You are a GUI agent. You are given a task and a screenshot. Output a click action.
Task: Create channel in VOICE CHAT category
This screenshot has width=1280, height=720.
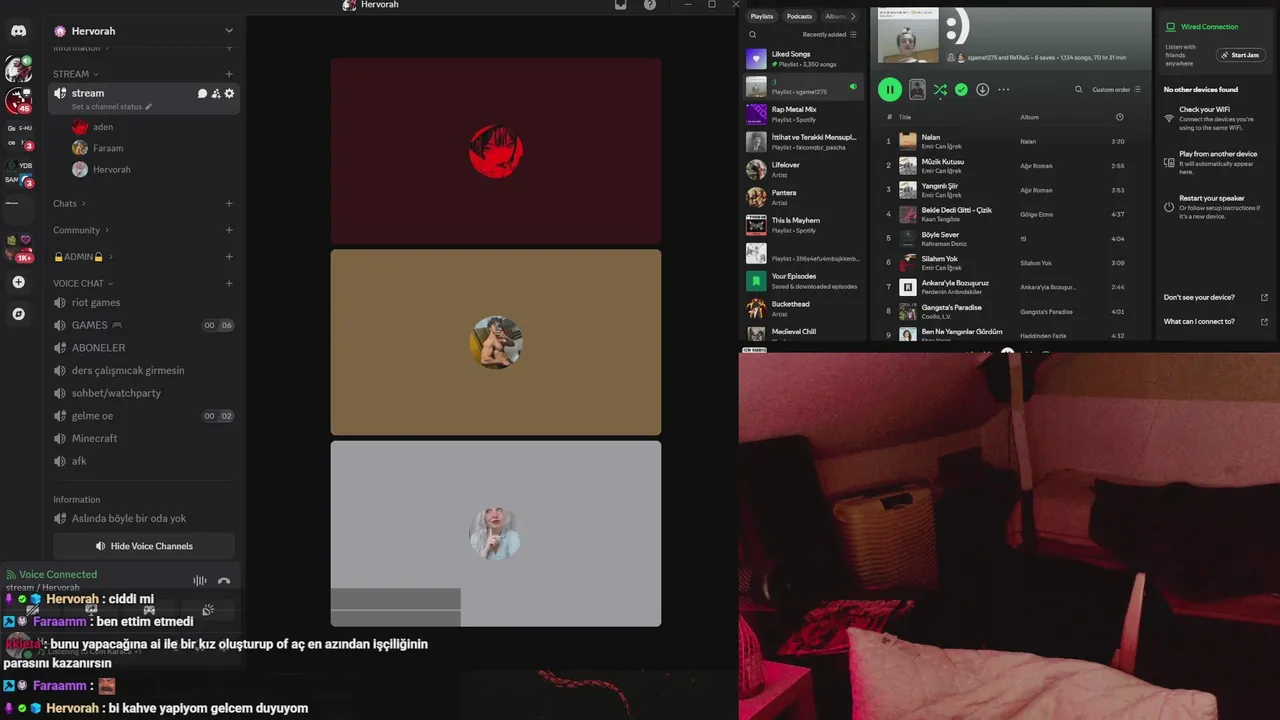229,283
